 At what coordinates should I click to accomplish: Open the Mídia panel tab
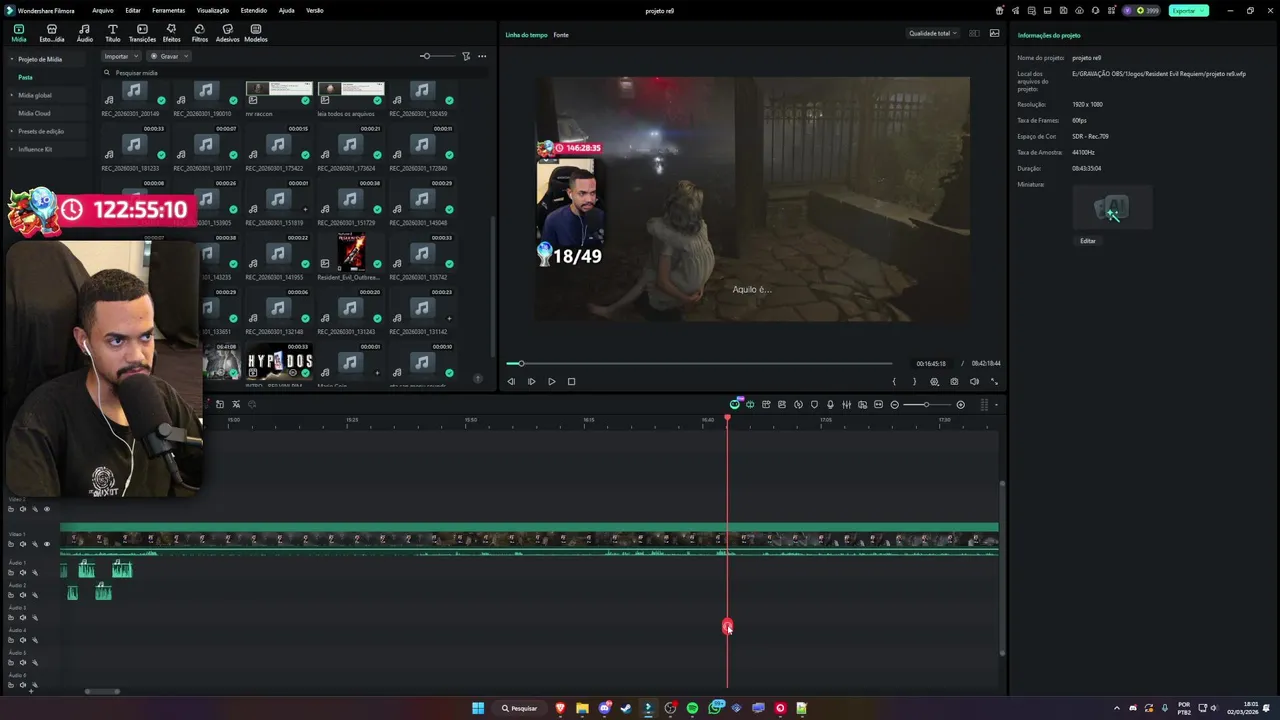tap(18, 33)
